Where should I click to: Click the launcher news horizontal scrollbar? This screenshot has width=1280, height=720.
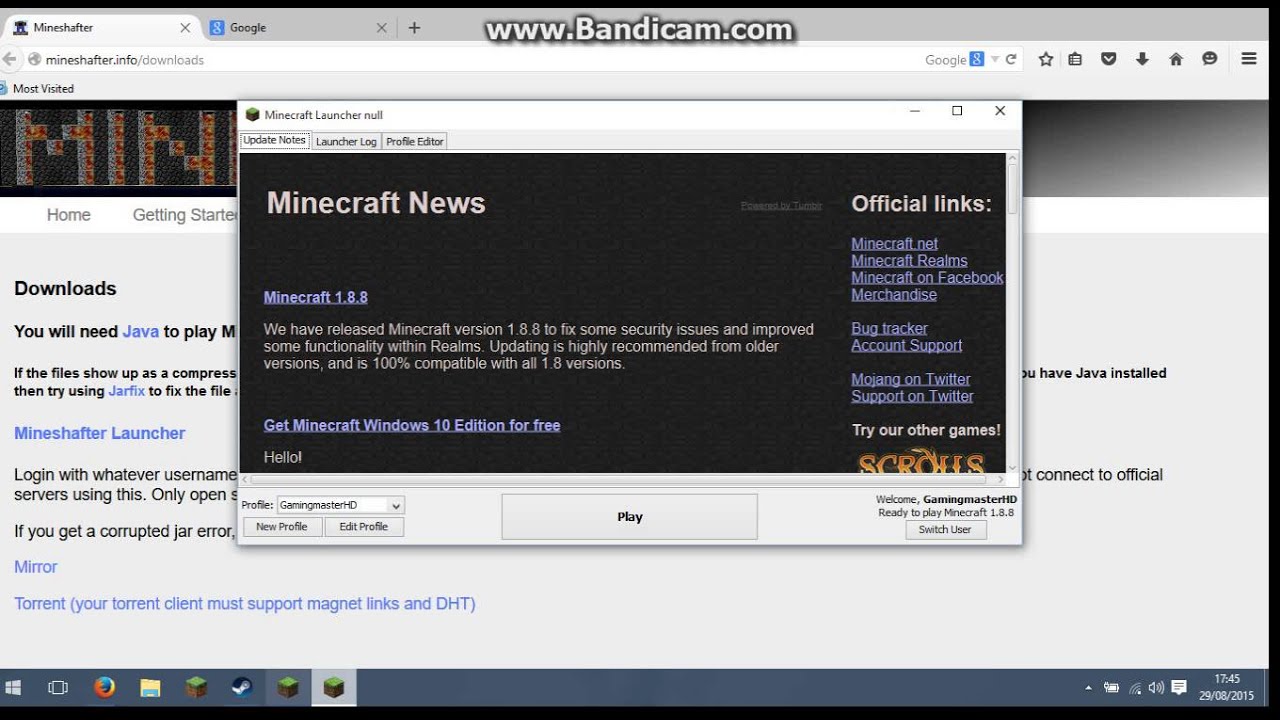622,480
